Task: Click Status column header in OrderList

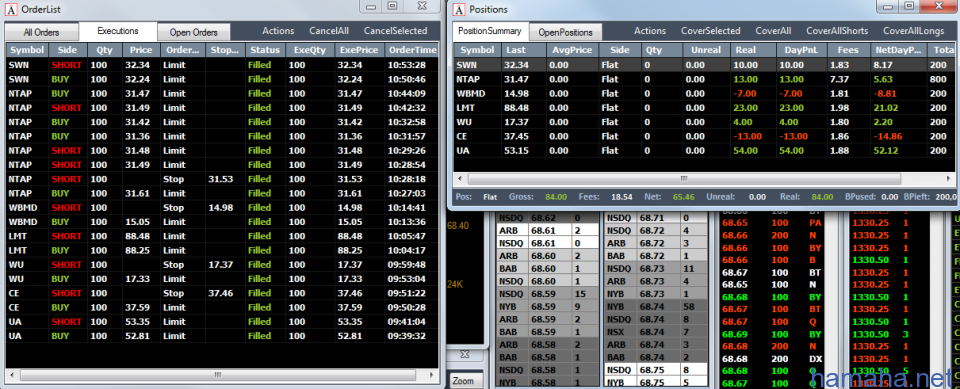Action: [x=264, y=50]
